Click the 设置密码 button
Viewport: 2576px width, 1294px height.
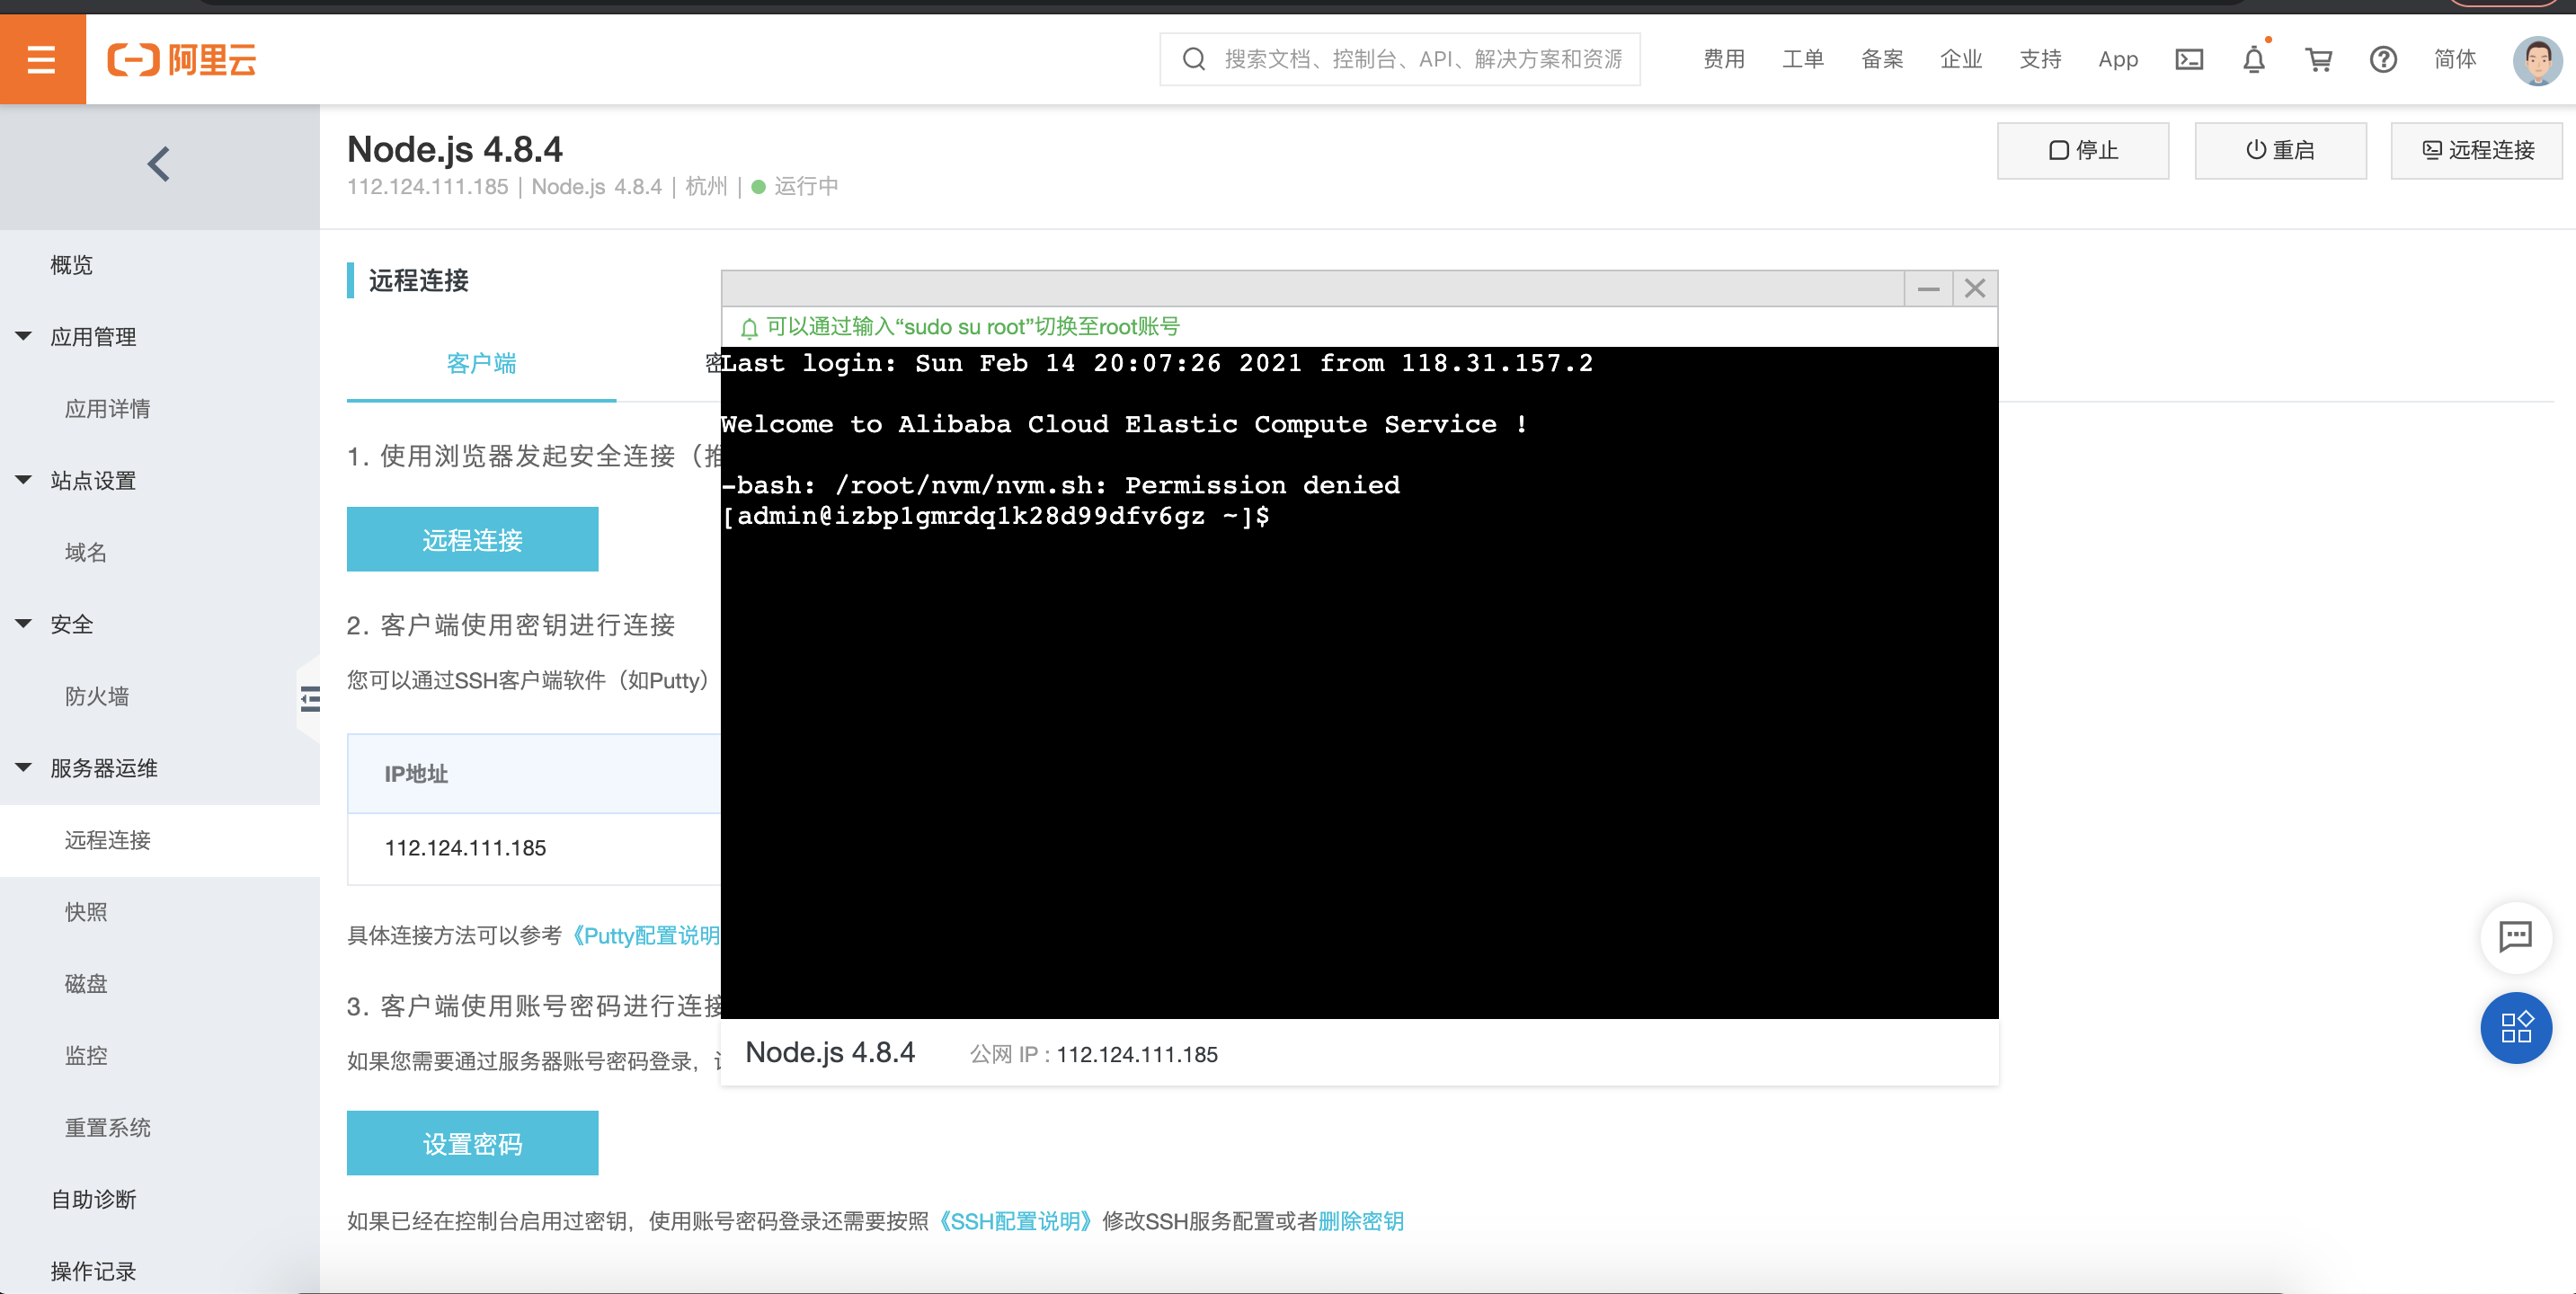472,1143
